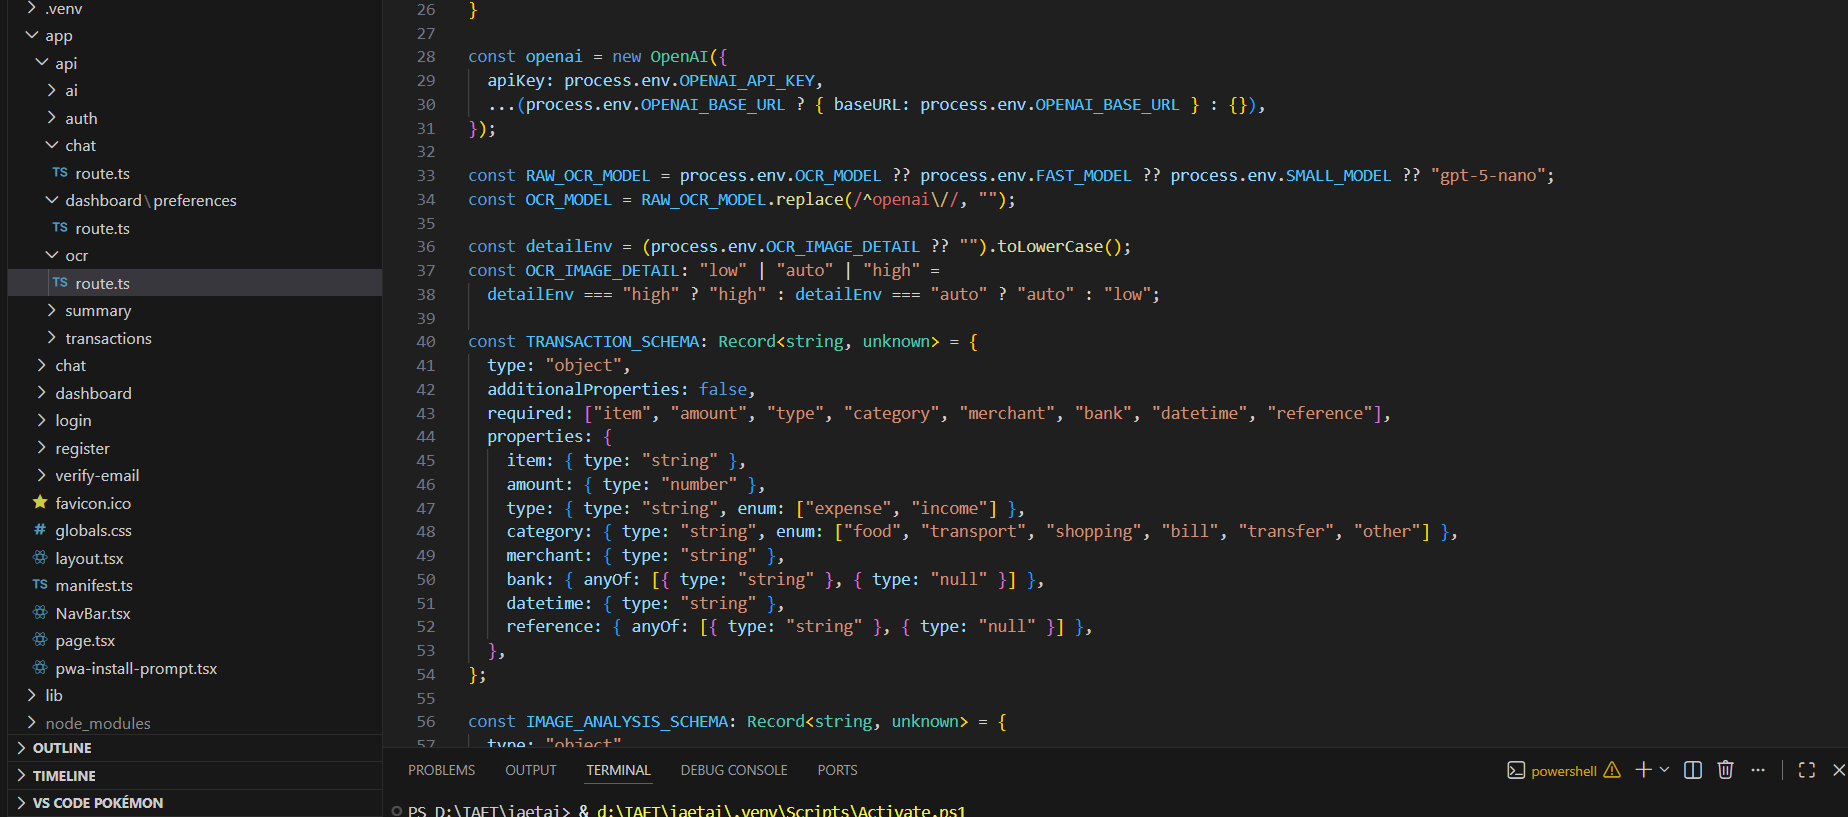Click the "gpt-5-nano" string literal
The image size is (1848, 817).
tap(1489, 176)
